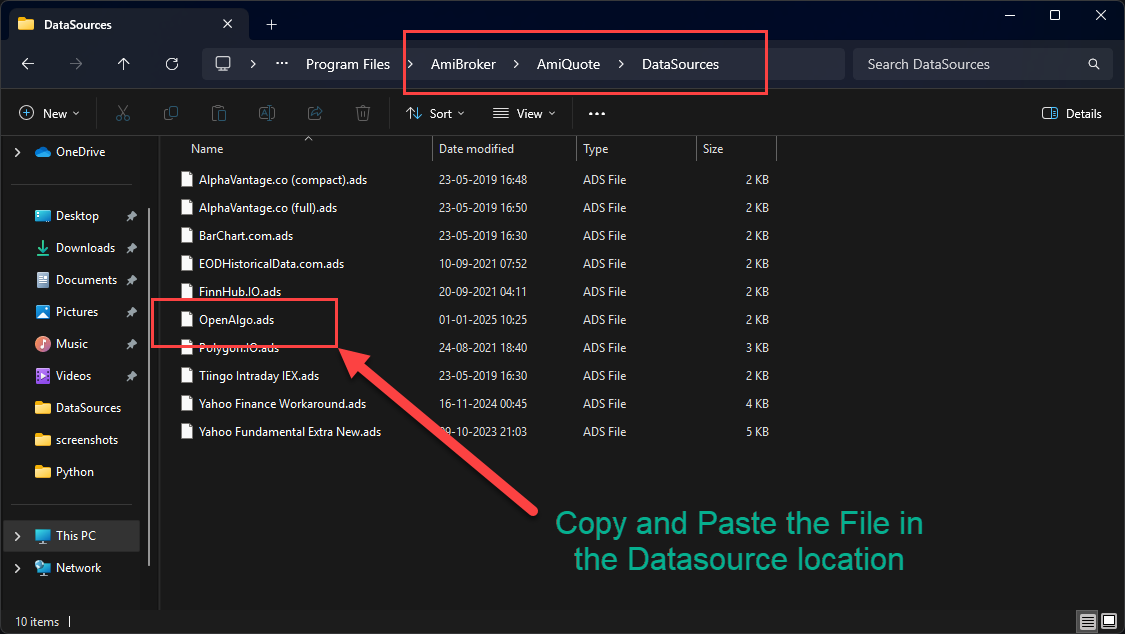Select the file FinnHub.IO.ads
The height and width of the screenshot is (634, 1125).
(x=240, y=292)
